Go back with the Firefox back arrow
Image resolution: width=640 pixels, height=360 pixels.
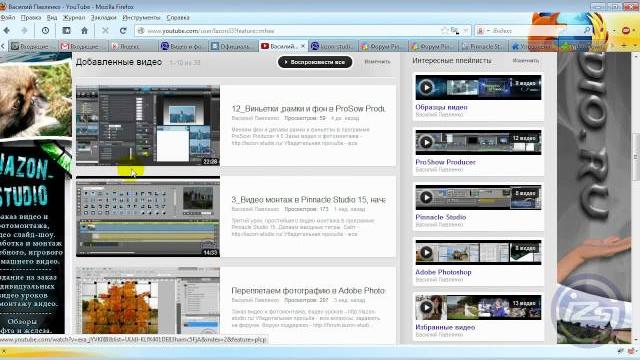[7, 31]
